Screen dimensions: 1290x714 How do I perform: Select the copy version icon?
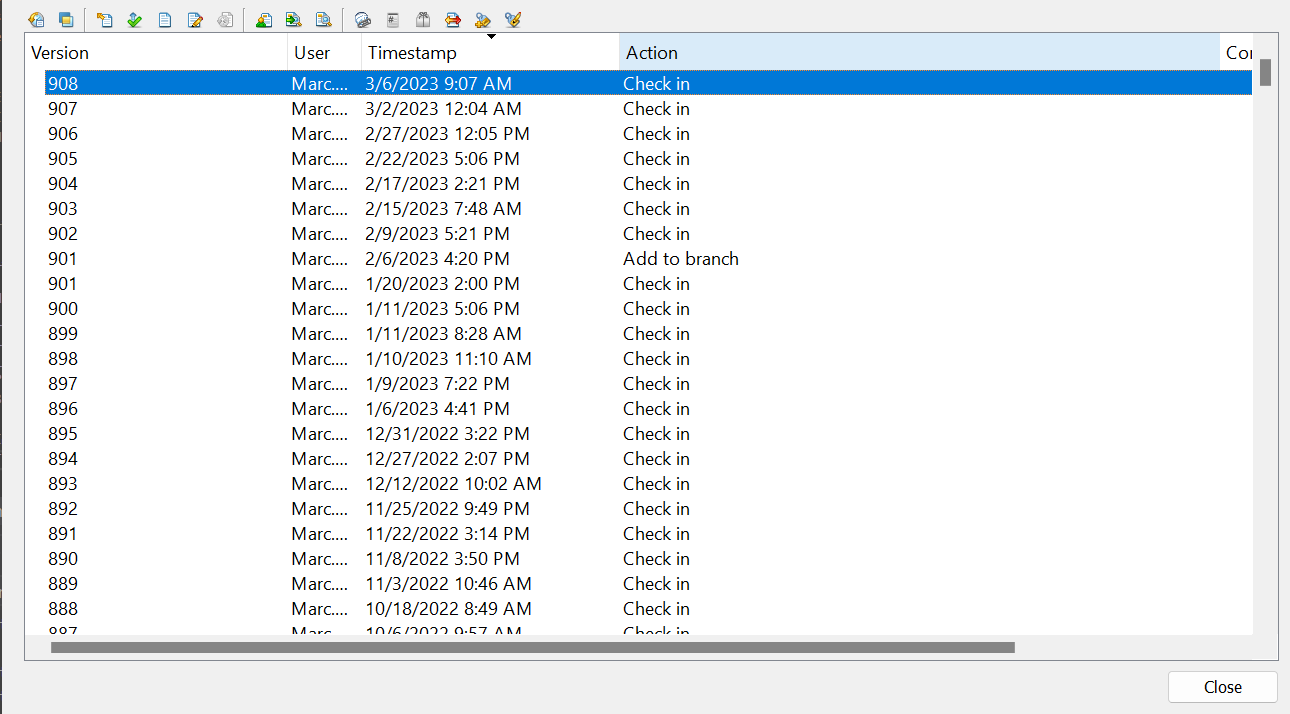tap(66, 19)
